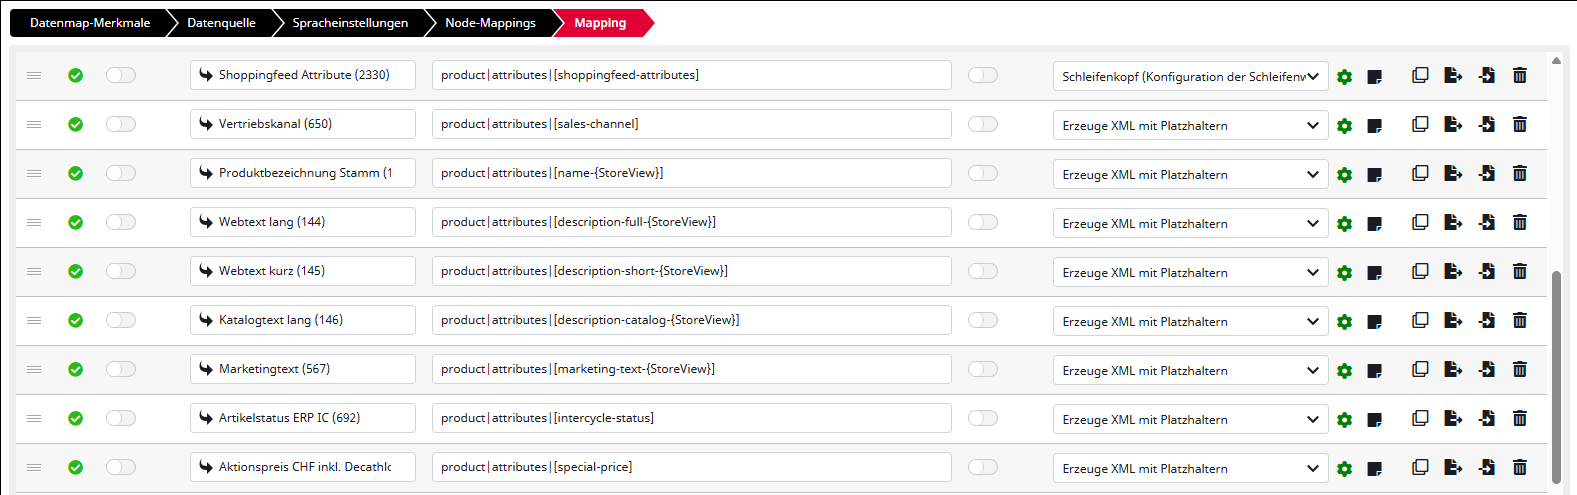Image resolution: width=1577 pixels, height=495 pixels.
Task: Select source attribute Artikelstatus ERP IC (692)
Action: coord(302,418)
